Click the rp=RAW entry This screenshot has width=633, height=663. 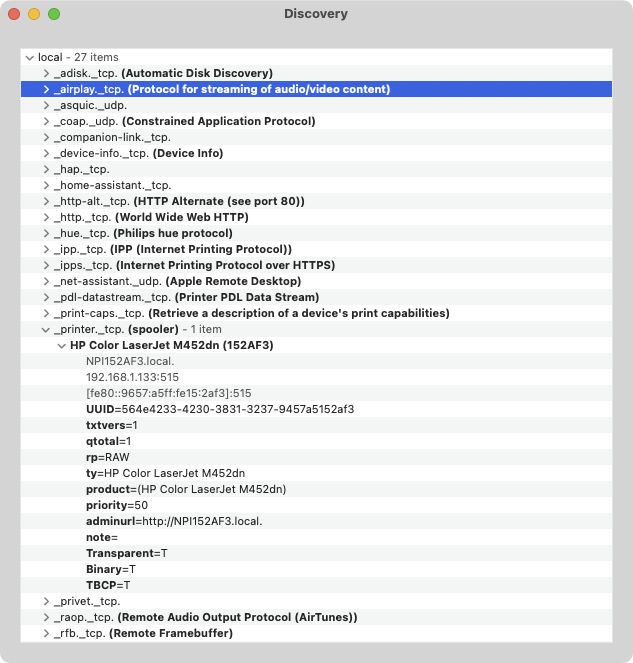108,457
